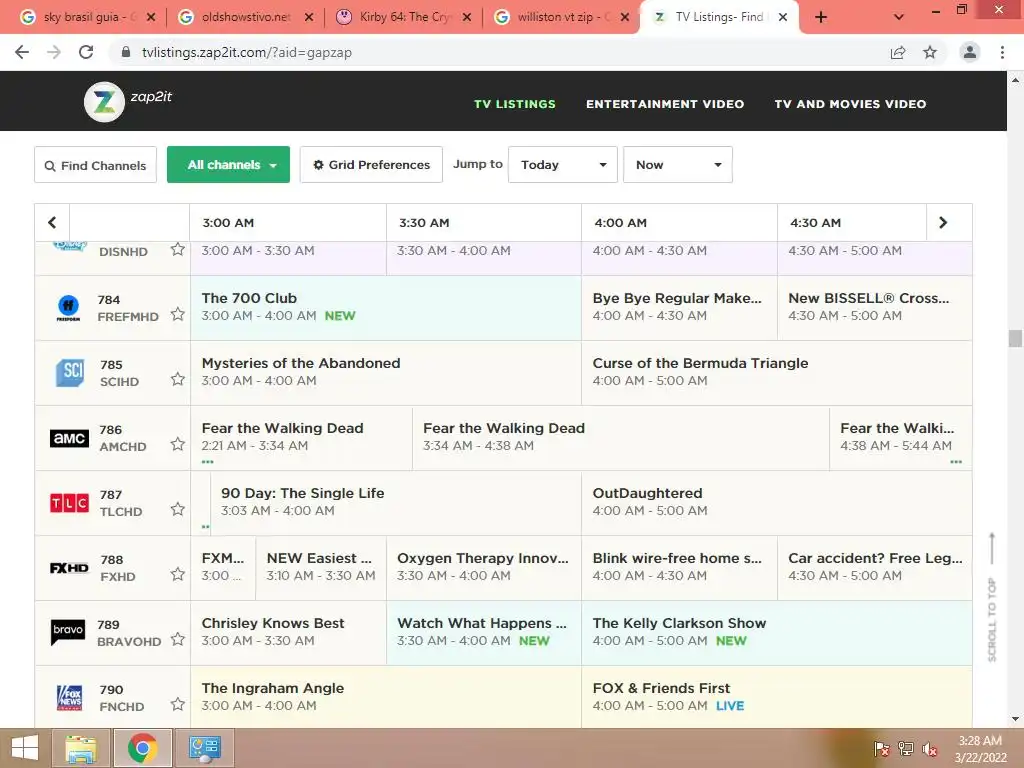The height and width of the screenshot is (768, 1024).
Task: Bookmark this page with the star
Action: [x=930, y=52]
